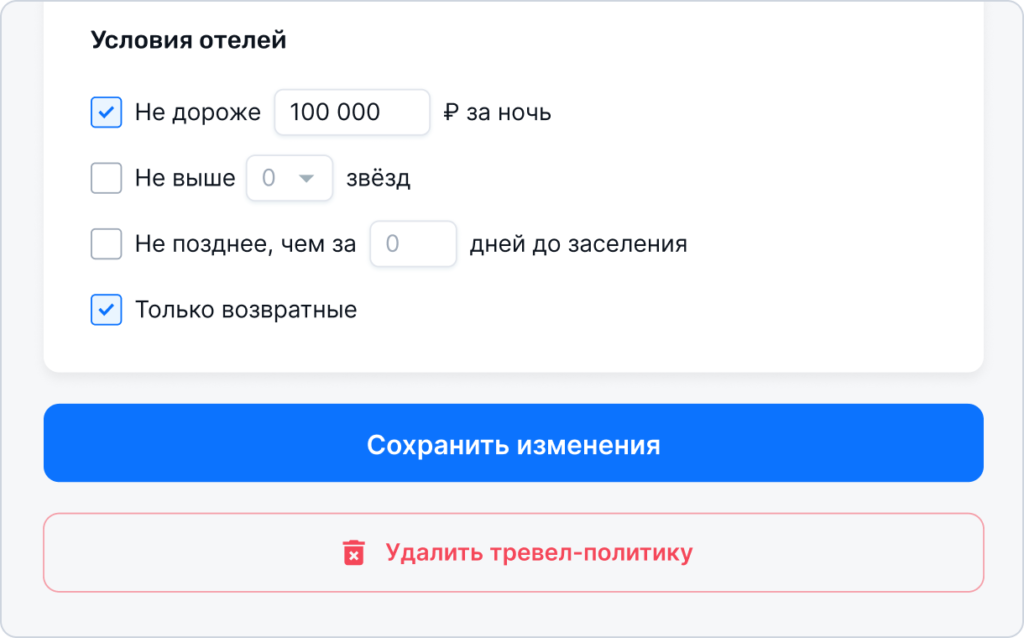Viewport: 1024px width, 638px height.
Task: Click the days before check-in input field
Action: [x=413, y=244]
